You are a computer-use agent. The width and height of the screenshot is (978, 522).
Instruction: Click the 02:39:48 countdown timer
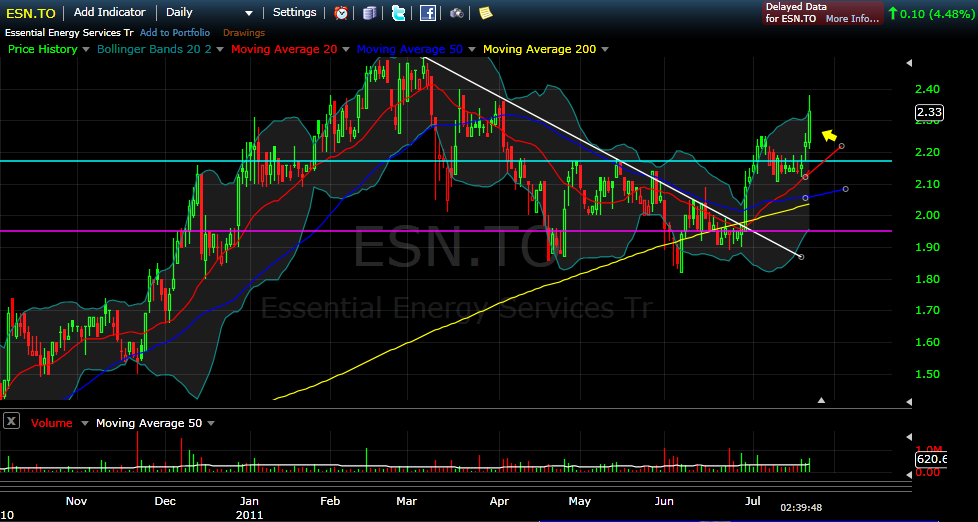(801, 508)
